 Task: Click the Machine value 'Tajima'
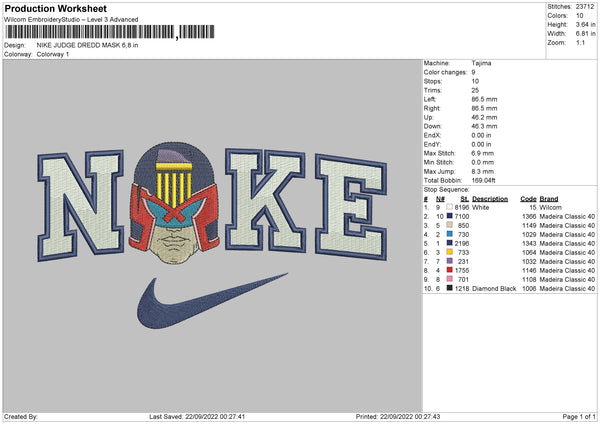pos(481,63)
